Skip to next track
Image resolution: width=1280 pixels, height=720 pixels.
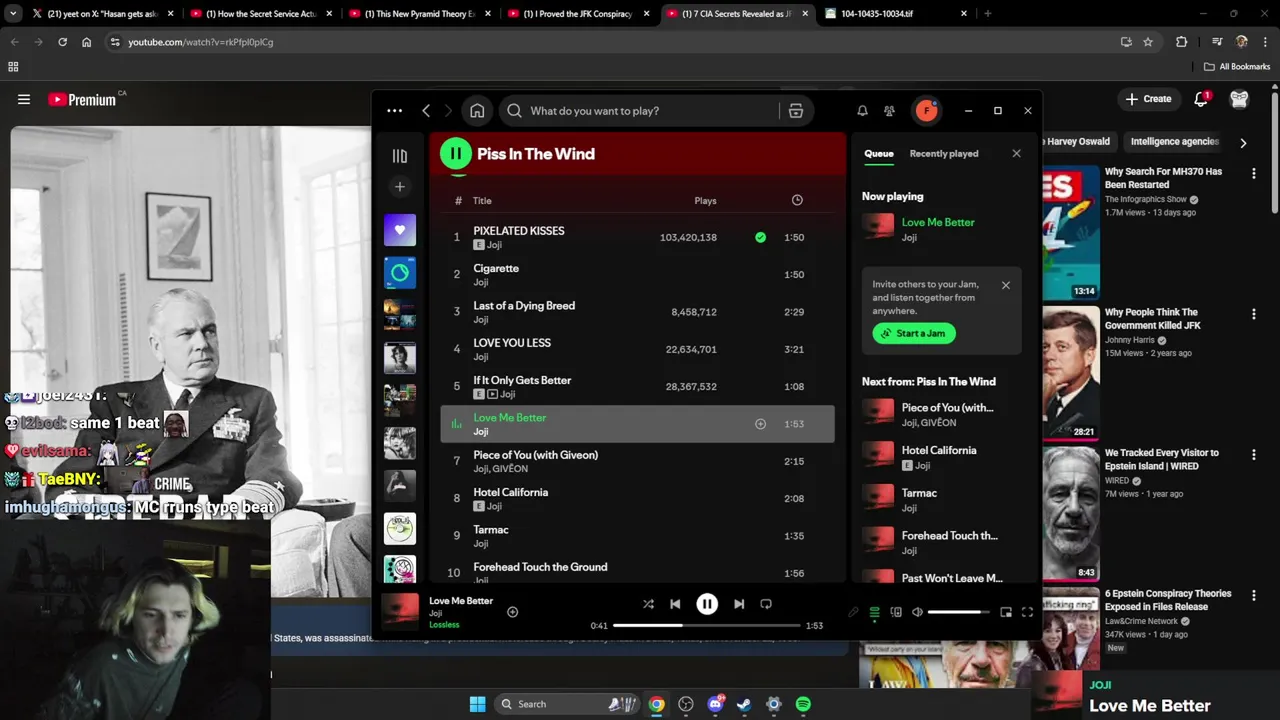pos(739,604)
